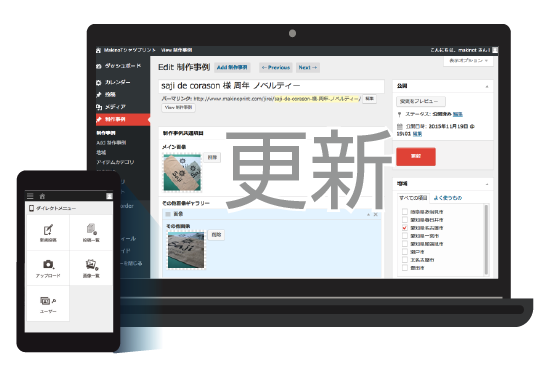Click the delete button beside the gallery image
Viewport: 553px width, 374px height.
coord(216,235)
